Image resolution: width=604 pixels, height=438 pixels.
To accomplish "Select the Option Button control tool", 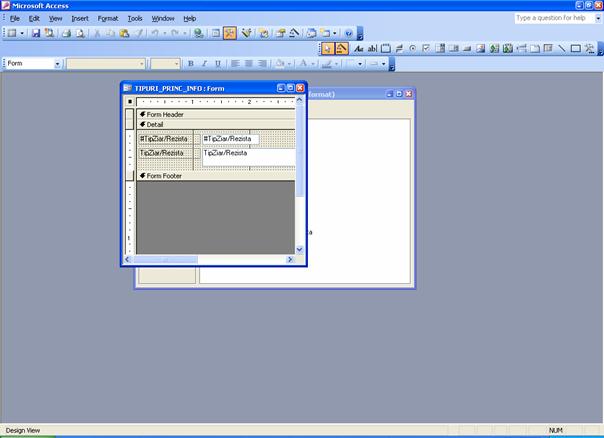I will point(413,48).
